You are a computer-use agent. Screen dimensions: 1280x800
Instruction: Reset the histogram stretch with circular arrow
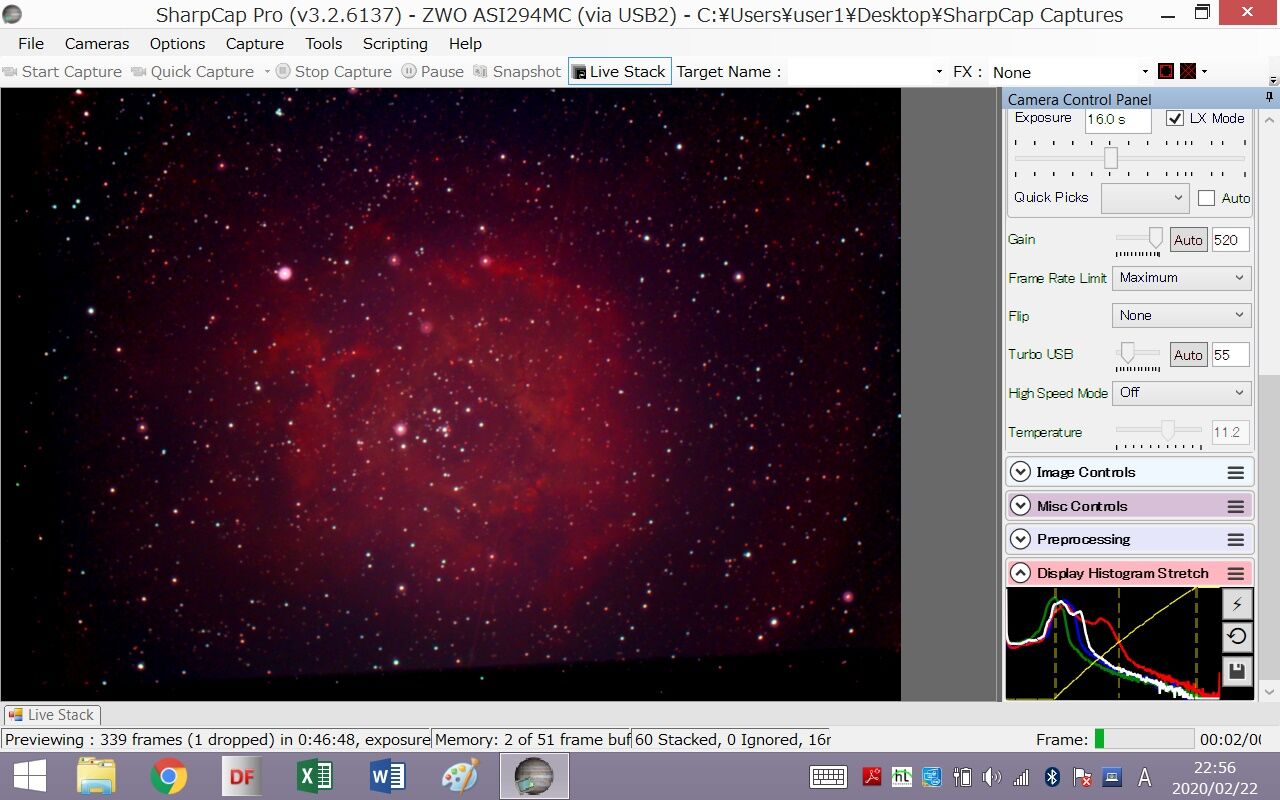pyautogui.click(x=1237, y=637)
